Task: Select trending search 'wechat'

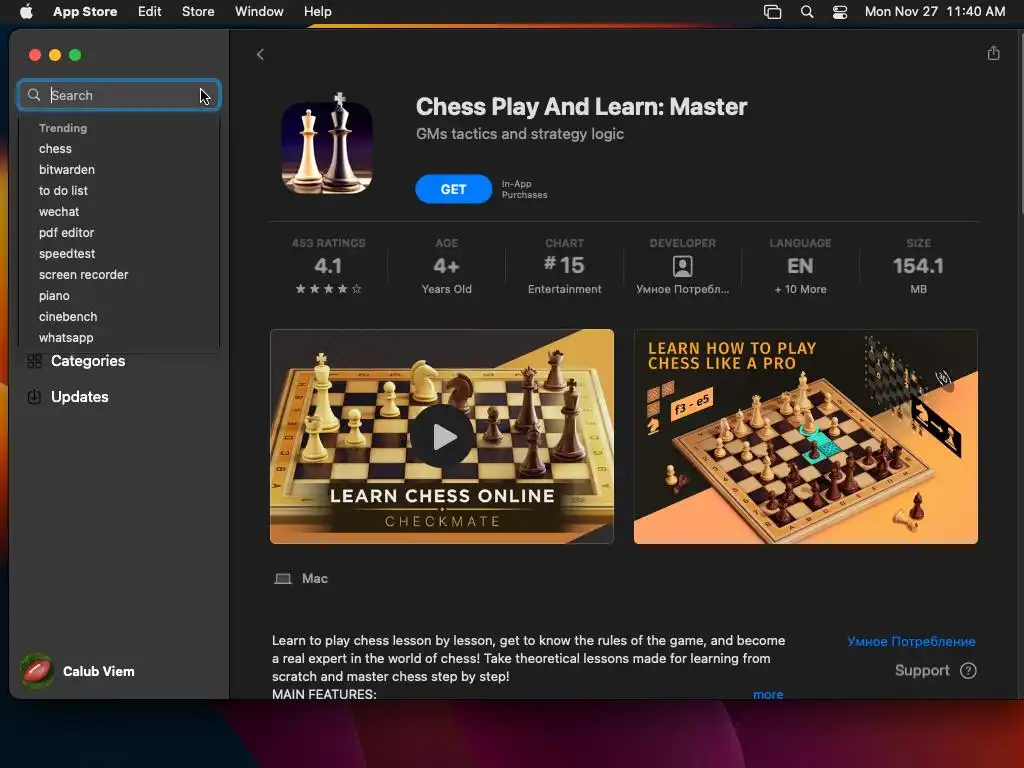Action: (x=59, y=212)
